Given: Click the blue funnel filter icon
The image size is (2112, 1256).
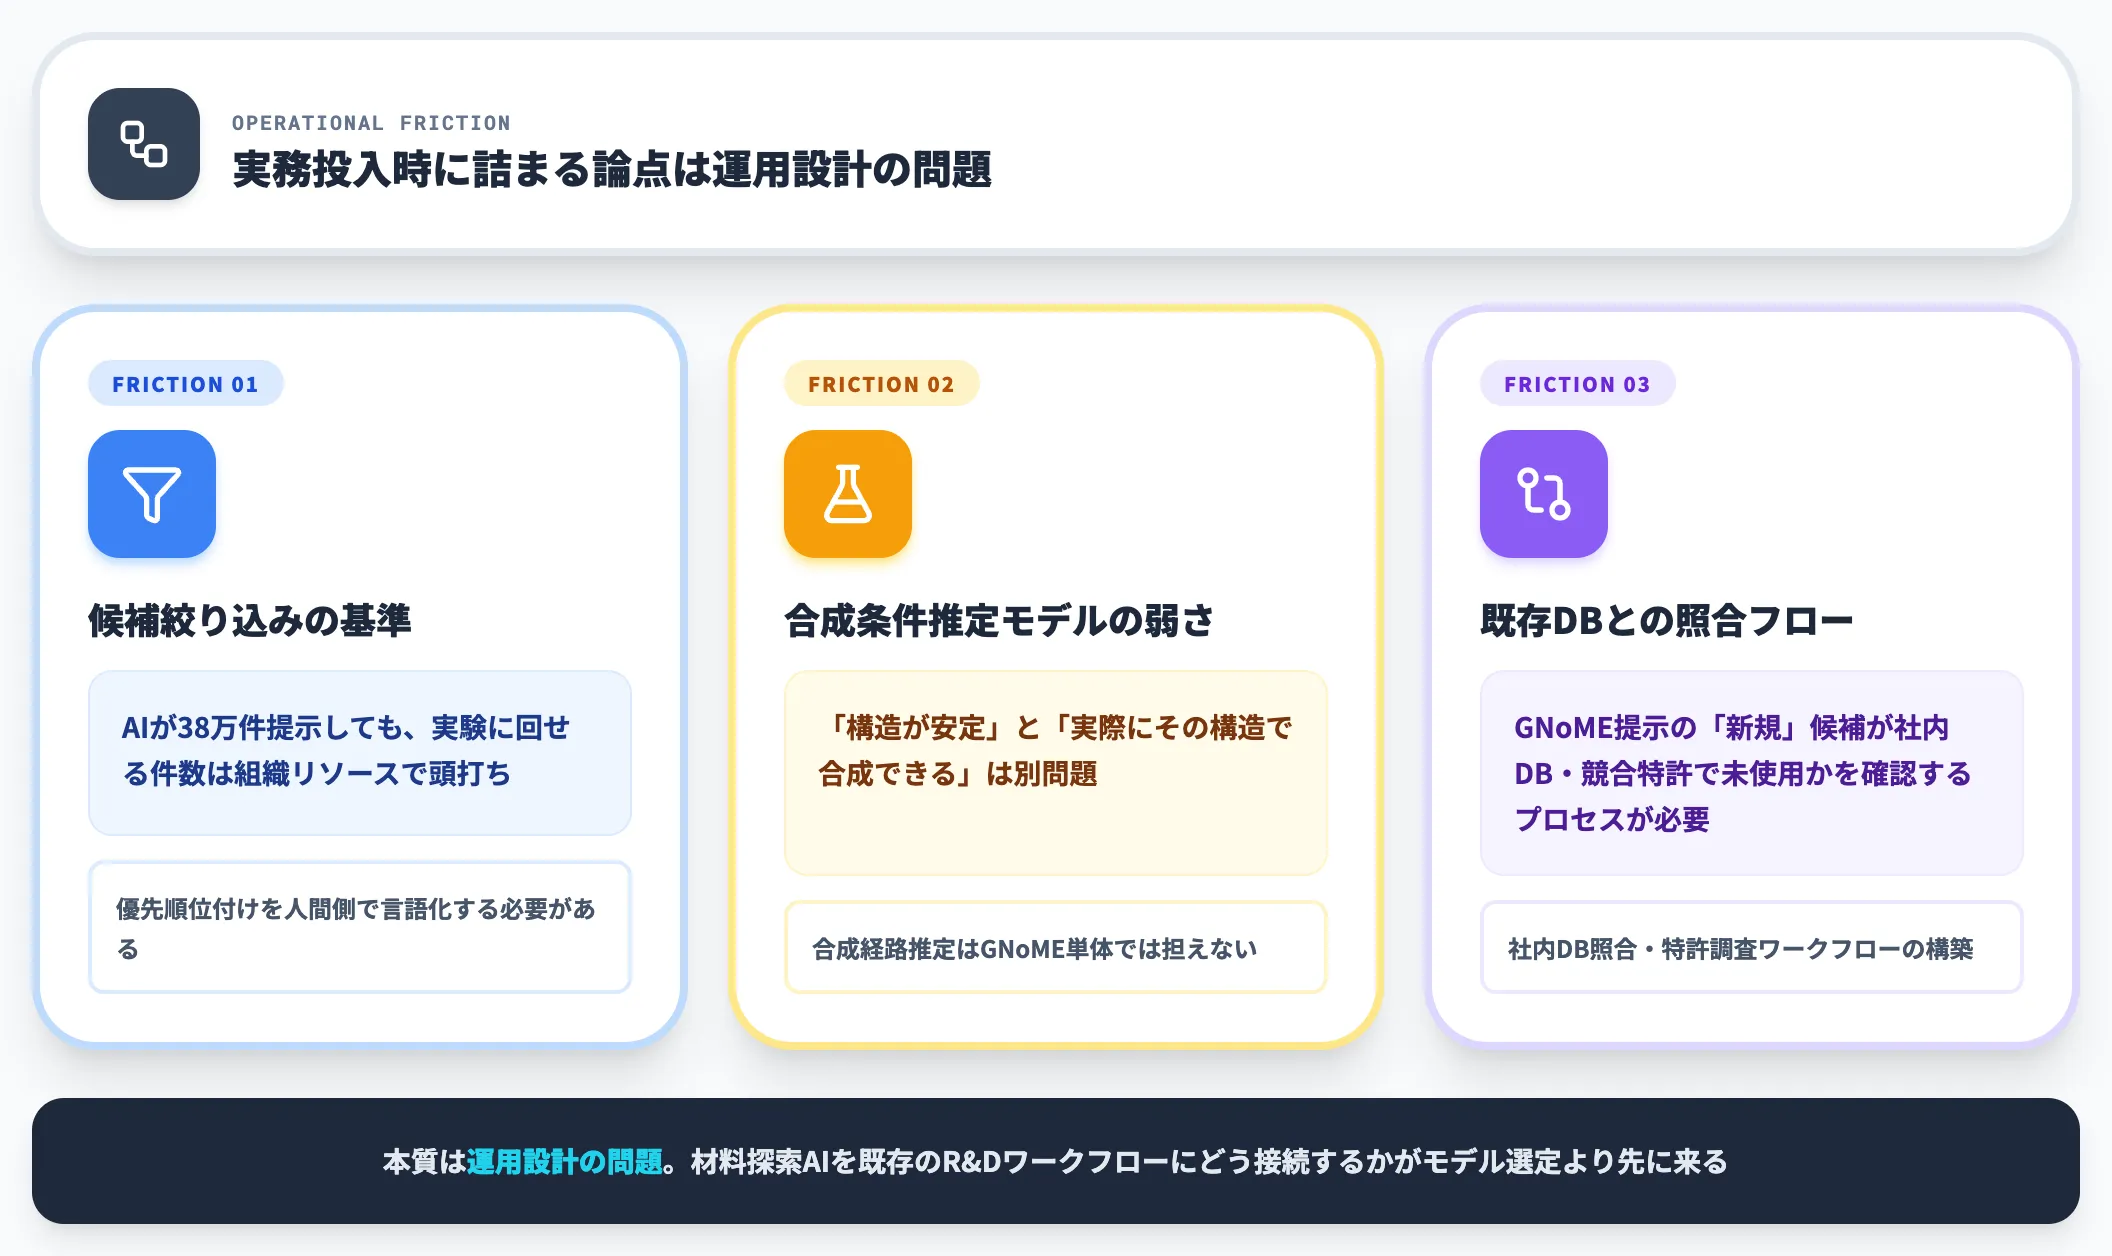Looking at the screenshot, I should click(x=152, y=494).
